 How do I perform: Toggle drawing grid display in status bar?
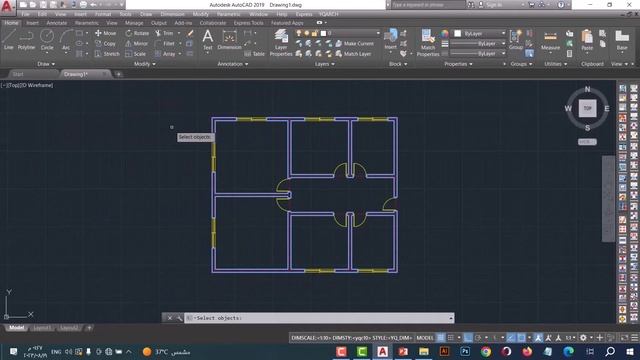coord(441,338)
